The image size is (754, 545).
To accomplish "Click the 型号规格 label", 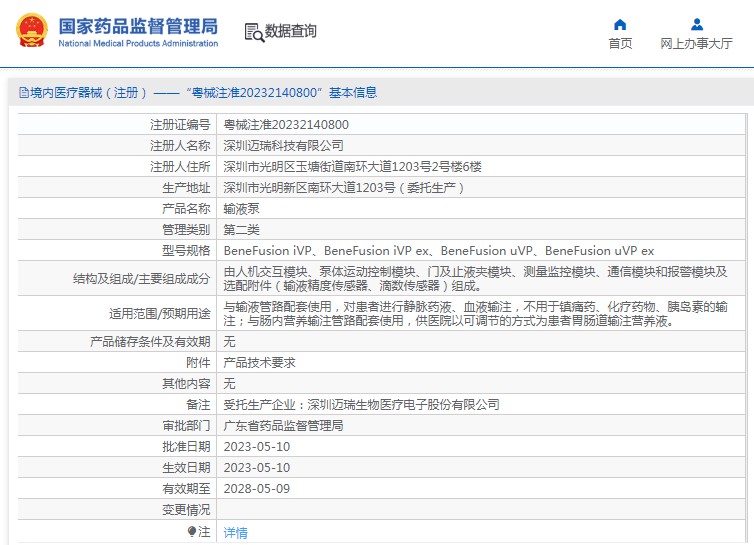I will coord(186,251).
